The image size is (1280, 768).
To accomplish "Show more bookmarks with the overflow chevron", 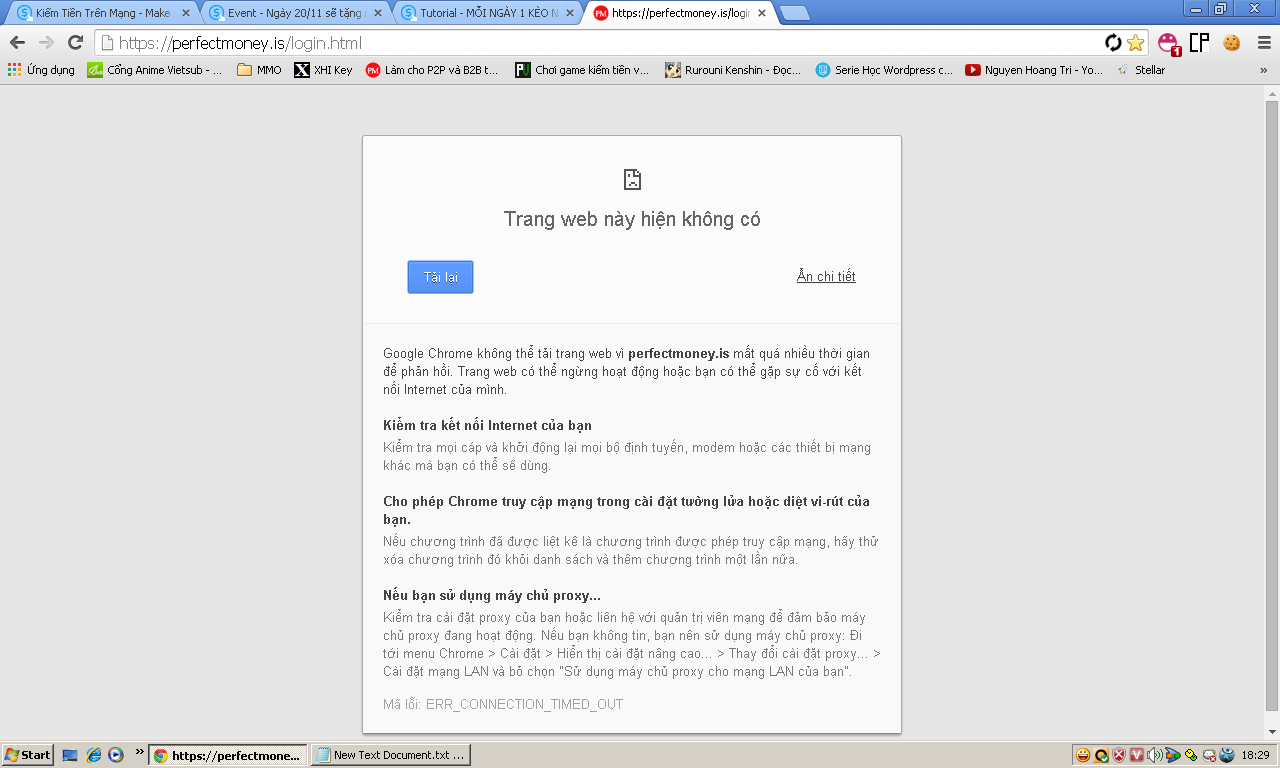I will click(x=1263, y=70).
